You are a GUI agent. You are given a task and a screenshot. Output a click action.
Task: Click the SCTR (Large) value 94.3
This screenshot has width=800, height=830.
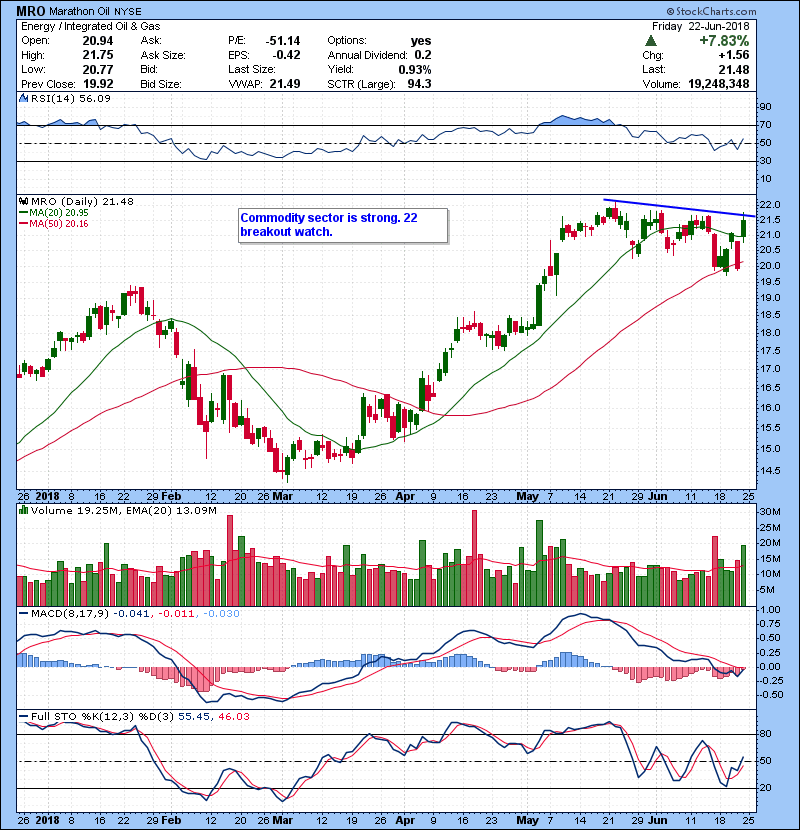click(x=419, y=84)
